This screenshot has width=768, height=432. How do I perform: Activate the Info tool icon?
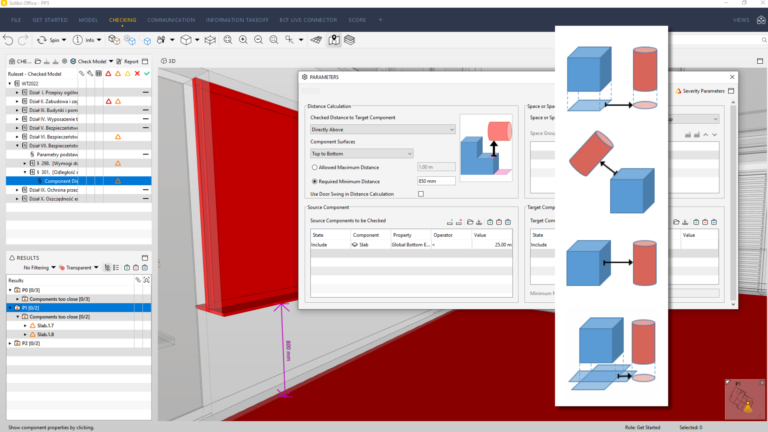(77, 40)
